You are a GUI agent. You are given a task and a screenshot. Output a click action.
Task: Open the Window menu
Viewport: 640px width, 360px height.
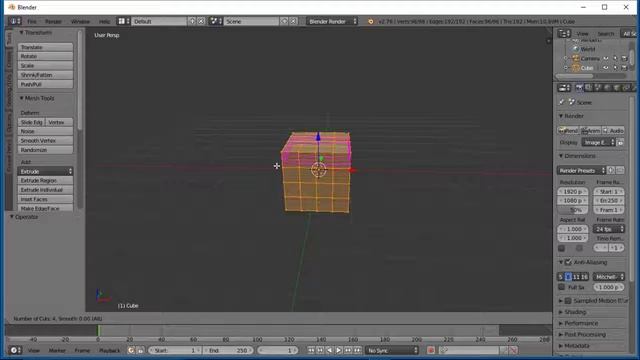pyautogui.click(x=80, y=21)
